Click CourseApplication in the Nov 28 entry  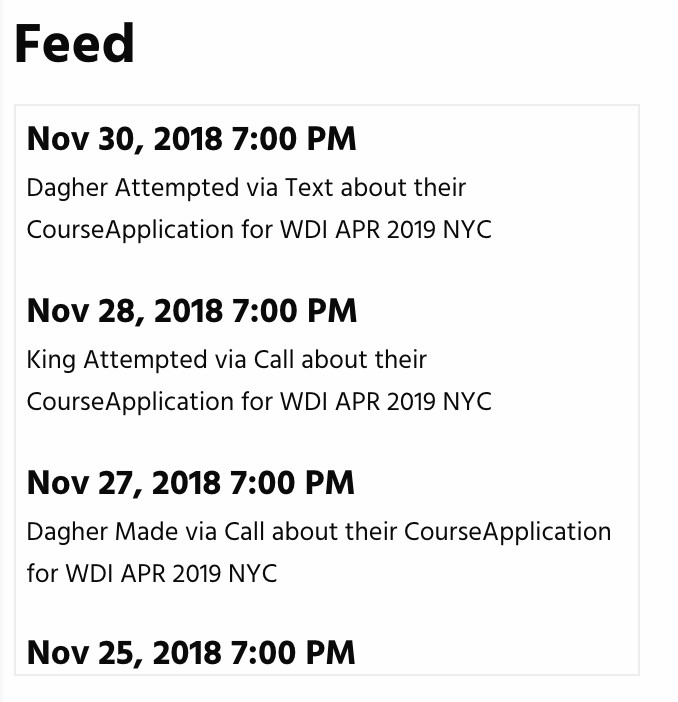point(130,401)
